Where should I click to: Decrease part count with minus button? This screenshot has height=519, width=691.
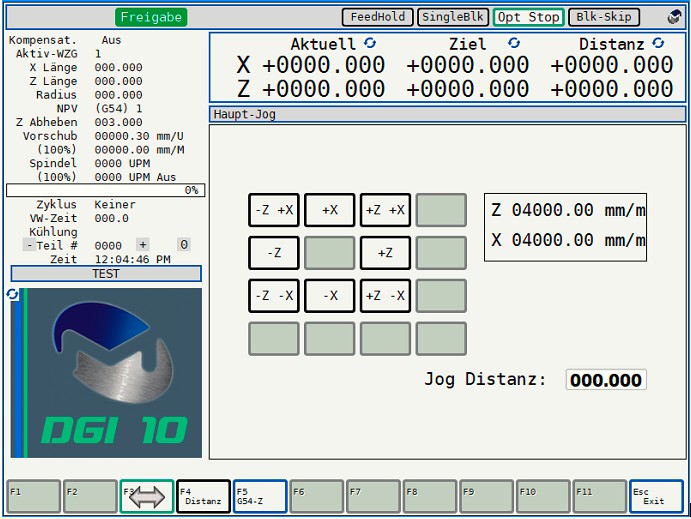point(29,245)
